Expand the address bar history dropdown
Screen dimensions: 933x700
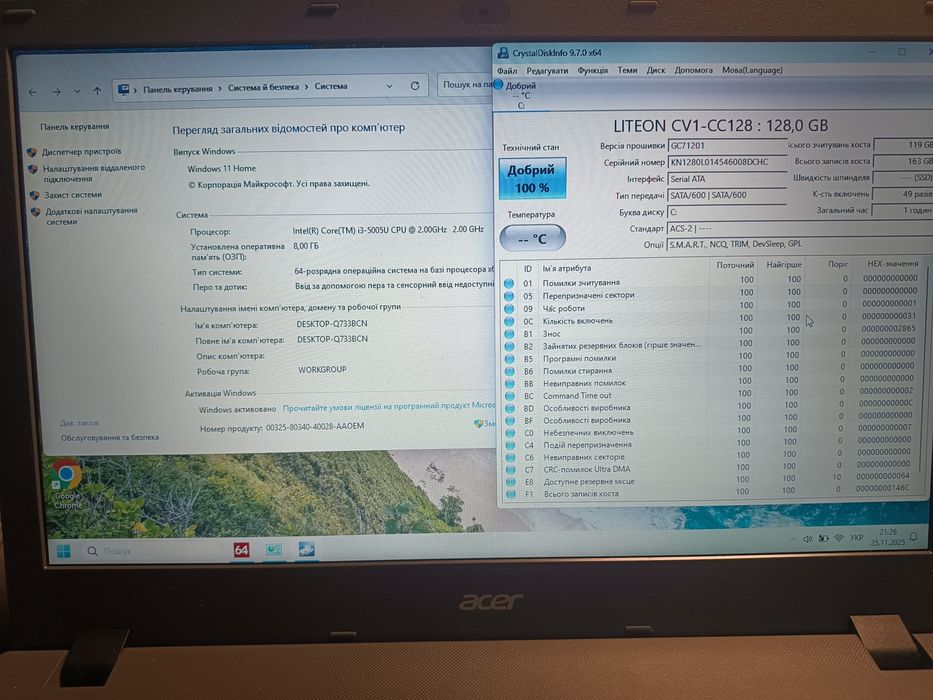point(389,86)
